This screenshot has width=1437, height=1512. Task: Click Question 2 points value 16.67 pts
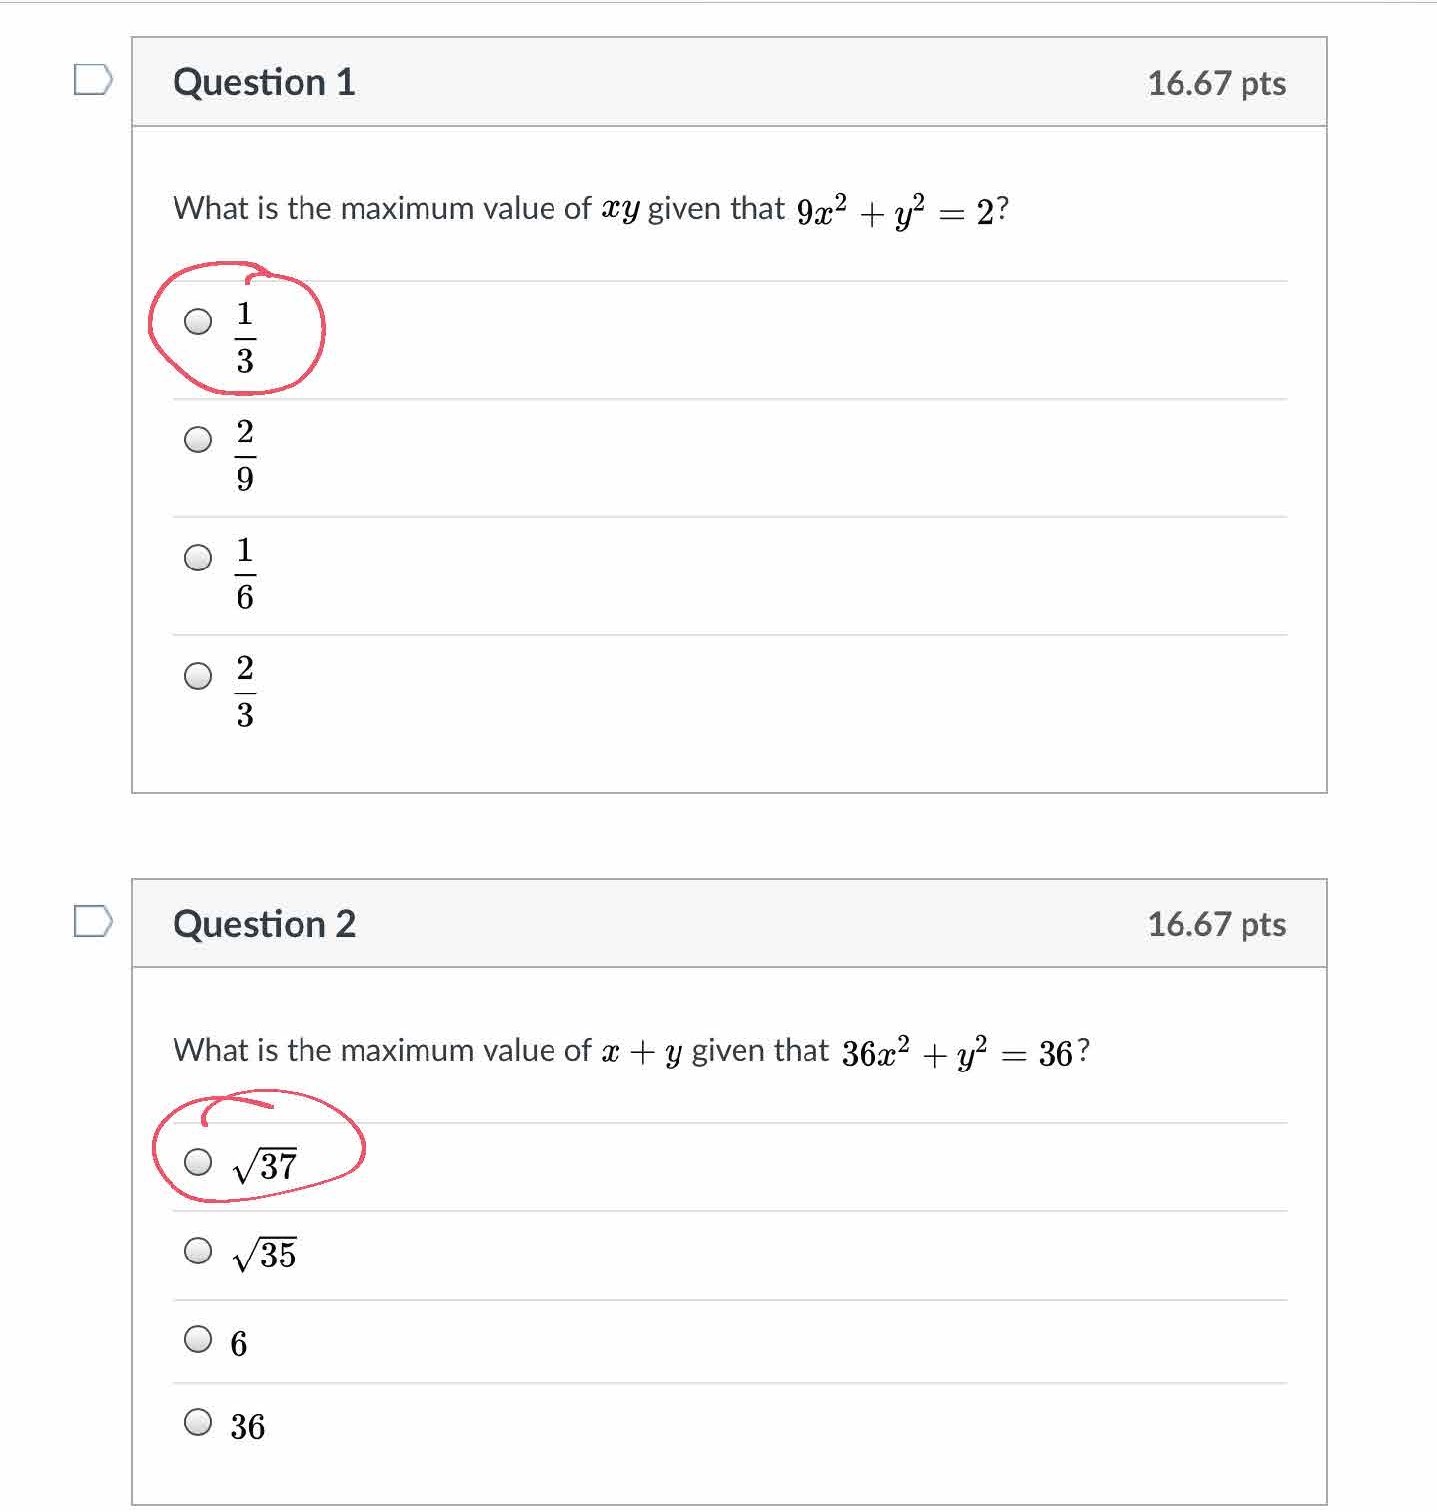click(x=1216, y=924)
